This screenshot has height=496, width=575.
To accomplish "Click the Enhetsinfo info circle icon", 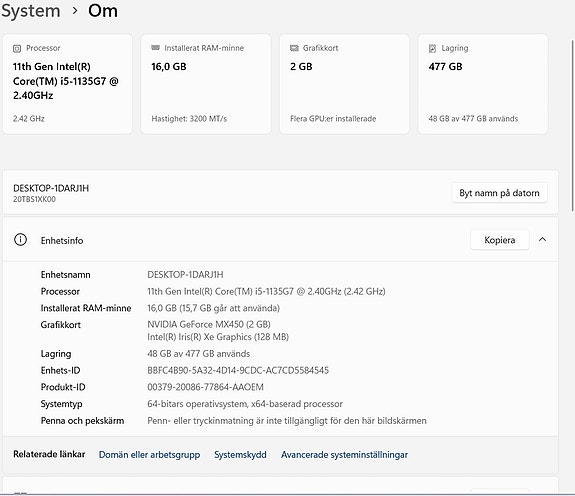I will pos(20,240).
